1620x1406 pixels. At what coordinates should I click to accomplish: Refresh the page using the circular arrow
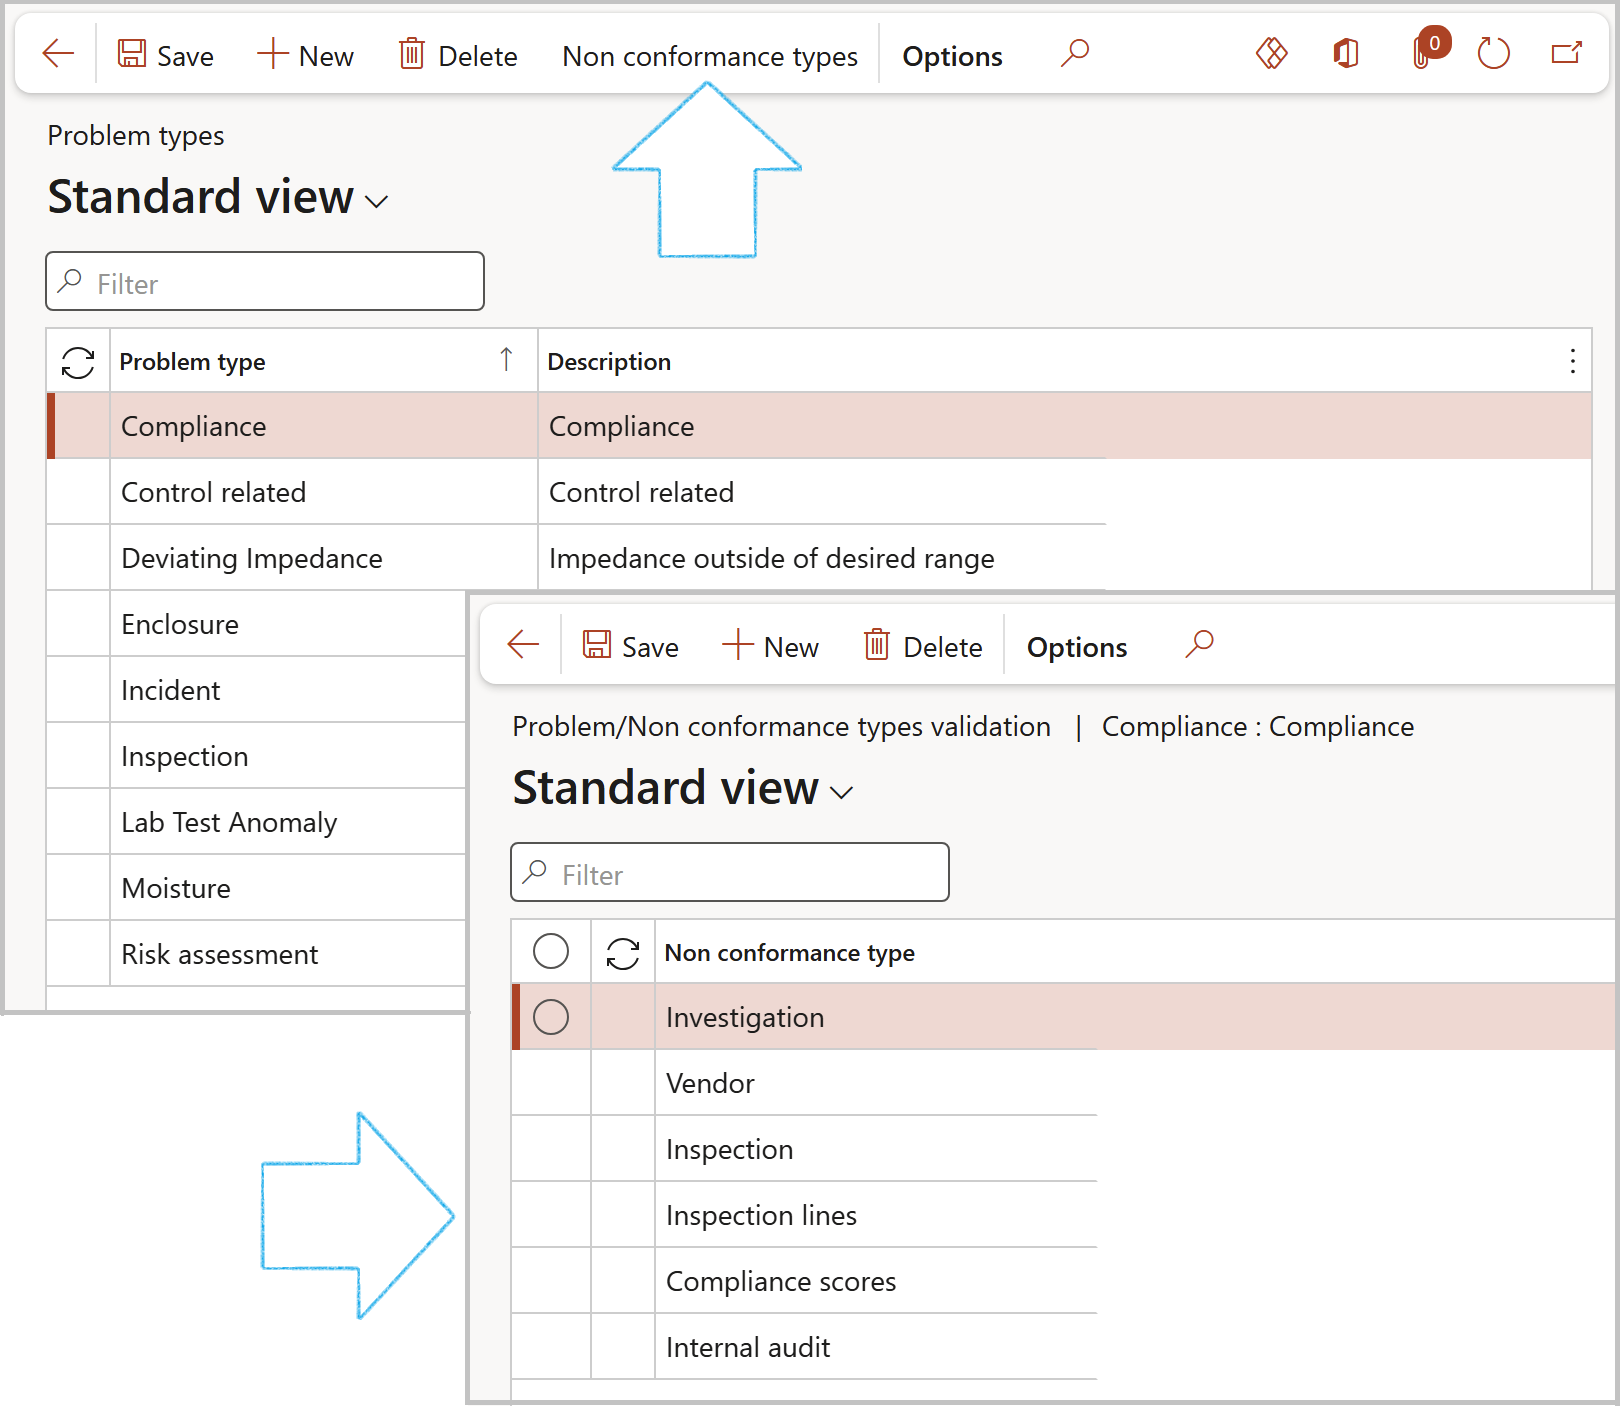point(1493,53)
